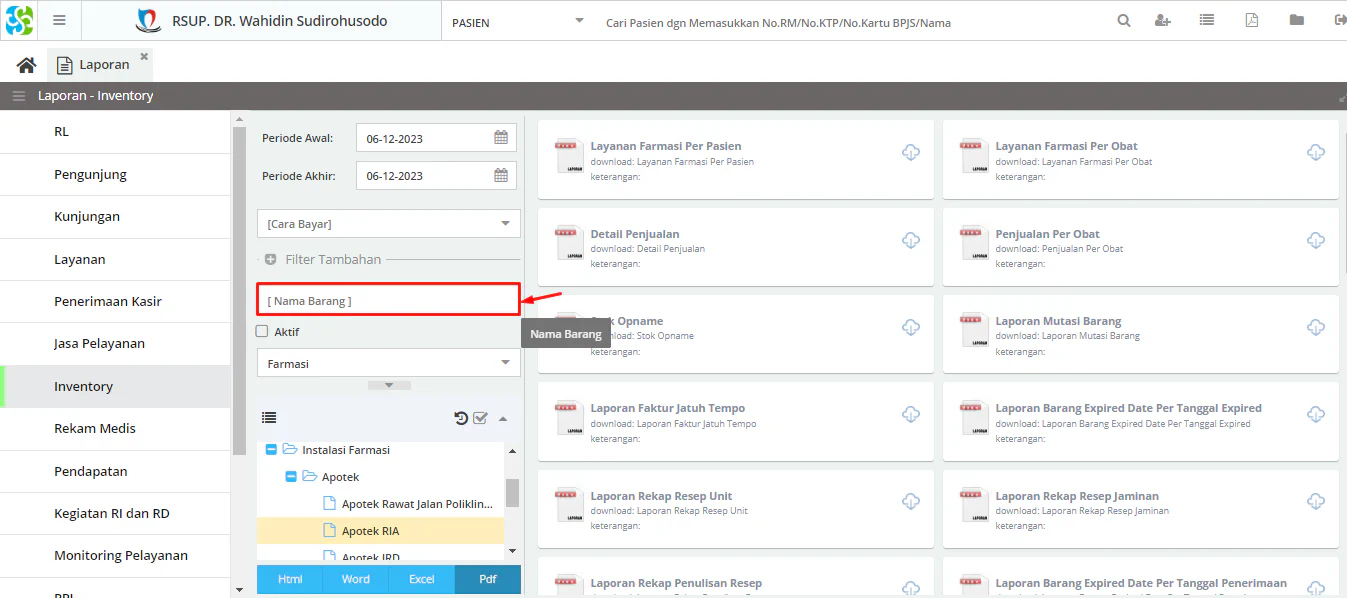Open the list icon in top toolbar

click(1207, 20)
